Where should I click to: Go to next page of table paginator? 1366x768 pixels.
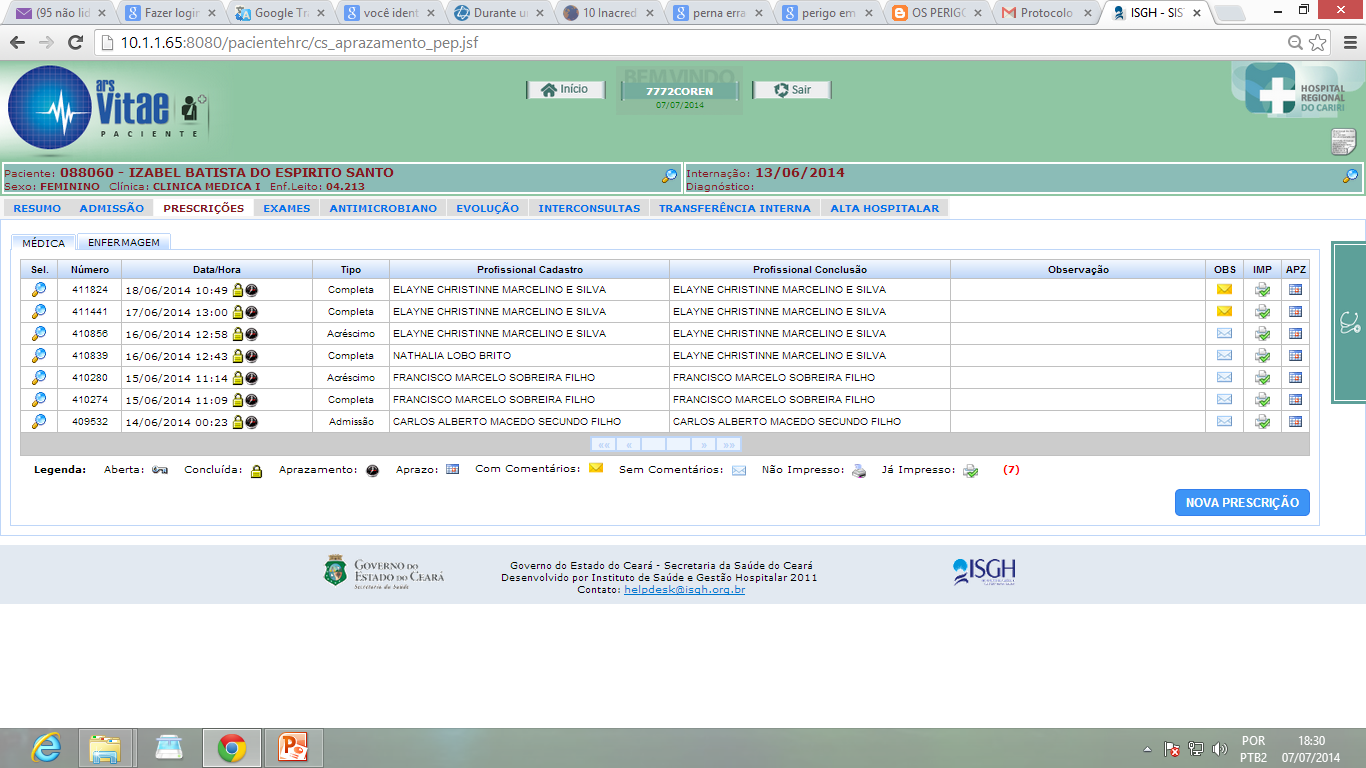click(704, 444)
